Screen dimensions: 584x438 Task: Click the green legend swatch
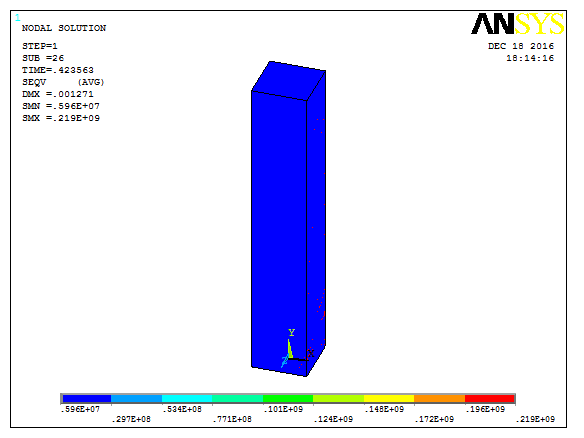pos(288,399)
